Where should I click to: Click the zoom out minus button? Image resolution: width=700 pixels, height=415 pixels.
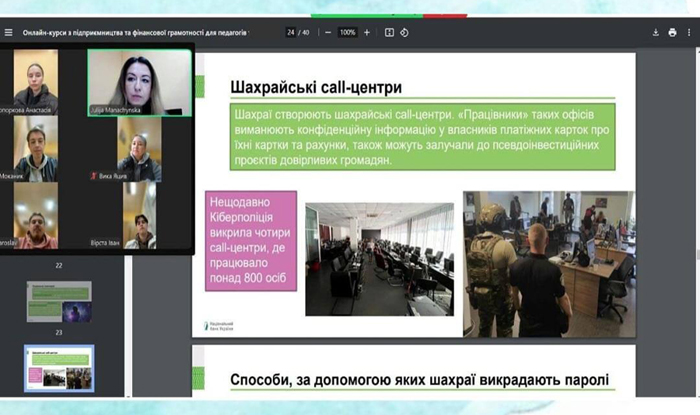click(328, 32)
